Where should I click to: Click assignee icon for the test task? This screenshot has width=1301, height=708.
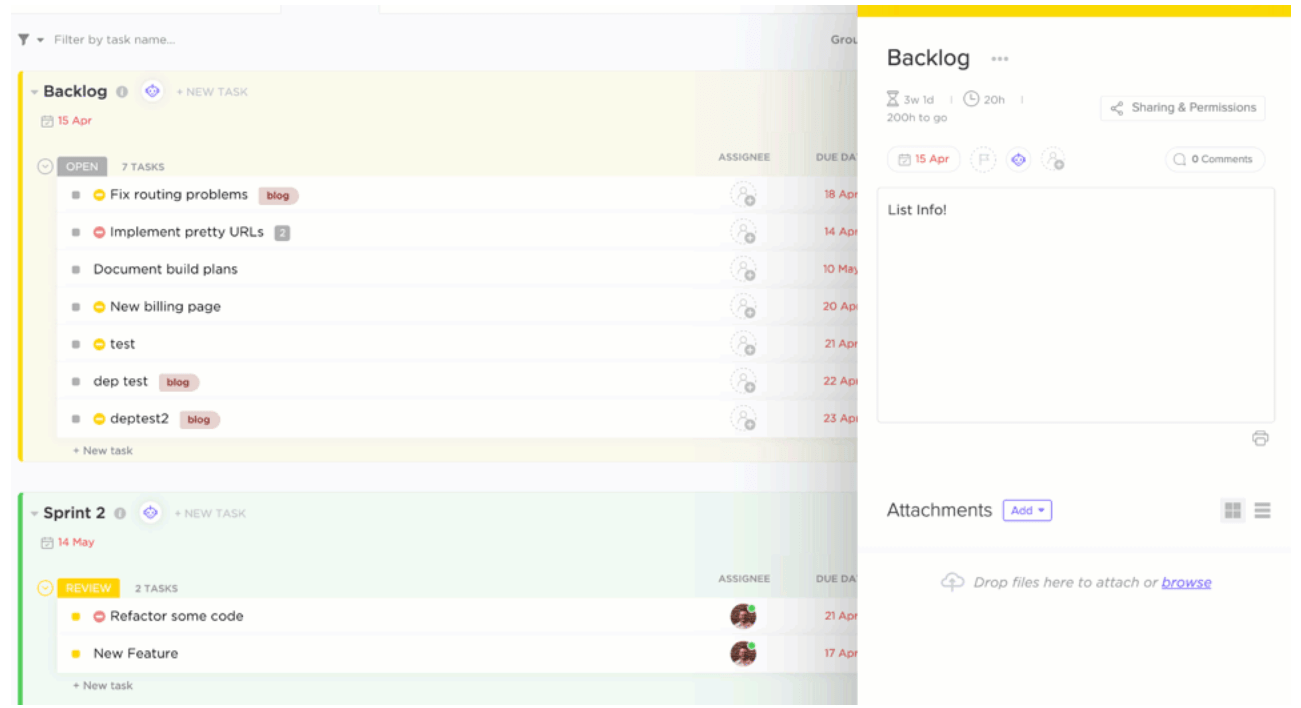coord(743,344)
